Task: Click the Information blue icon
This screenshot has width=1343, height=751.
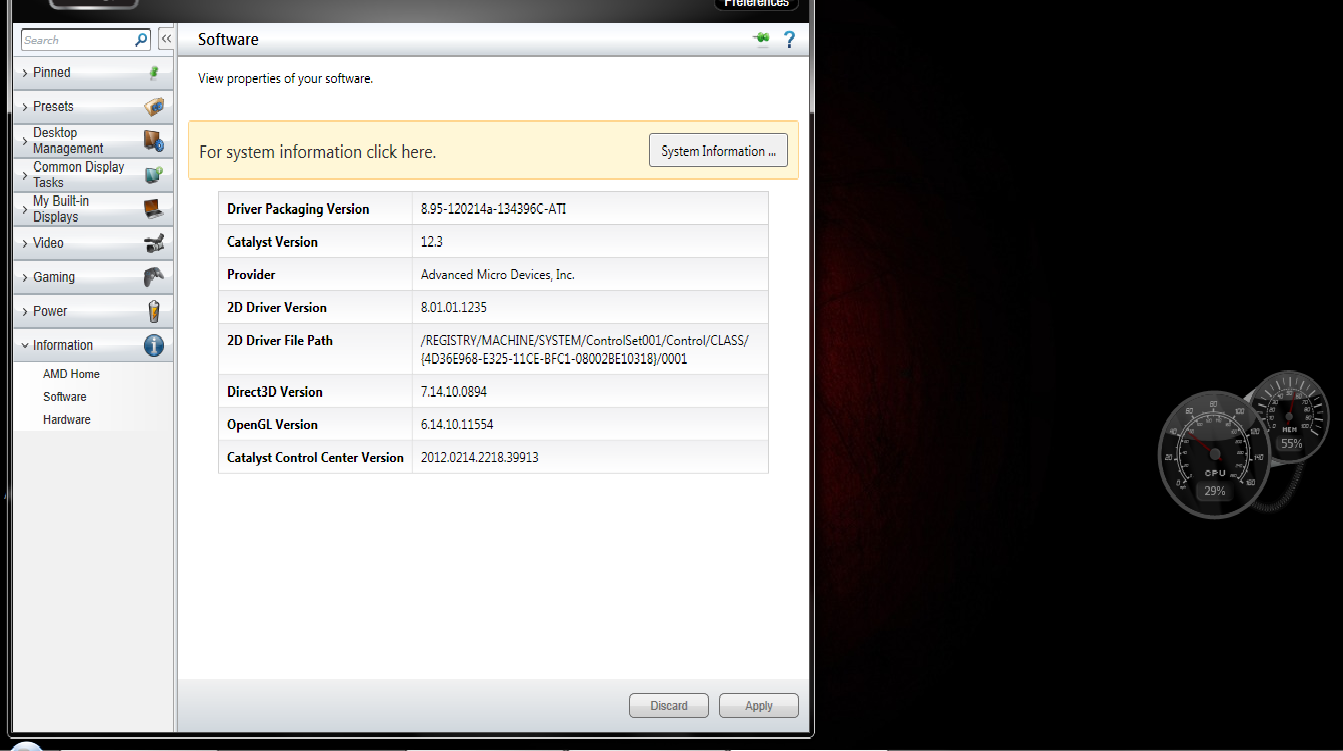Action: (154, 345)
